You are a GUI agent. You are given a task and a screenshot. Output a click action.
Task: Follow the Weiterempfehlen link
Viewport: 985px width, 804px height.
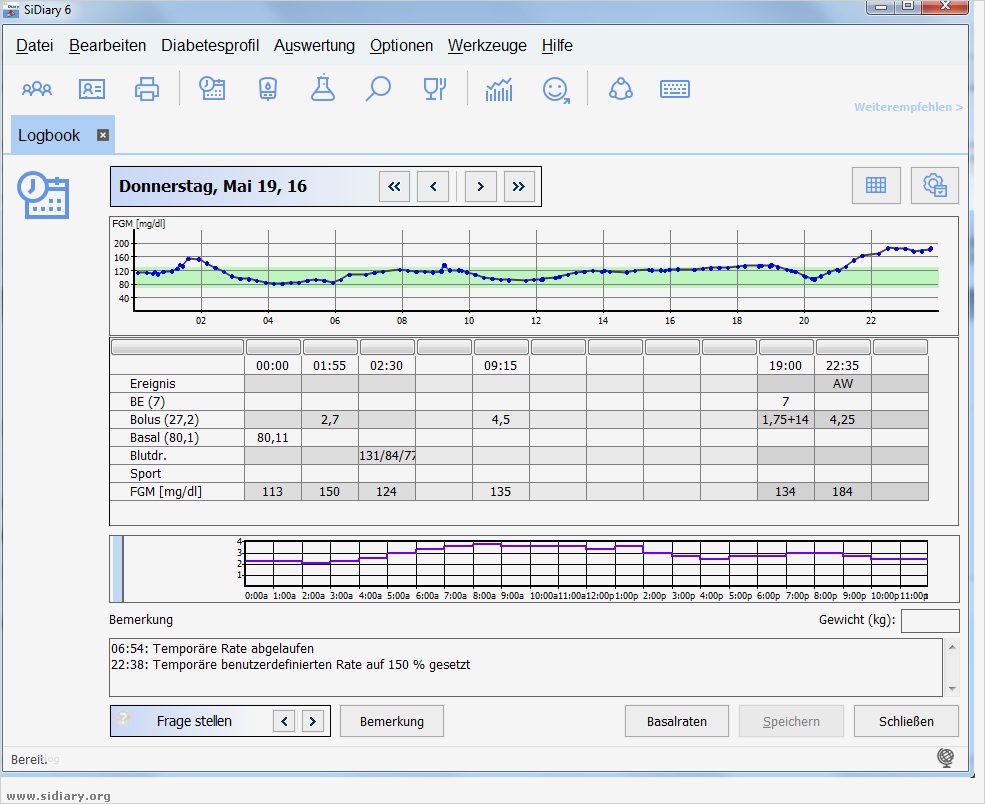point(908,107)
